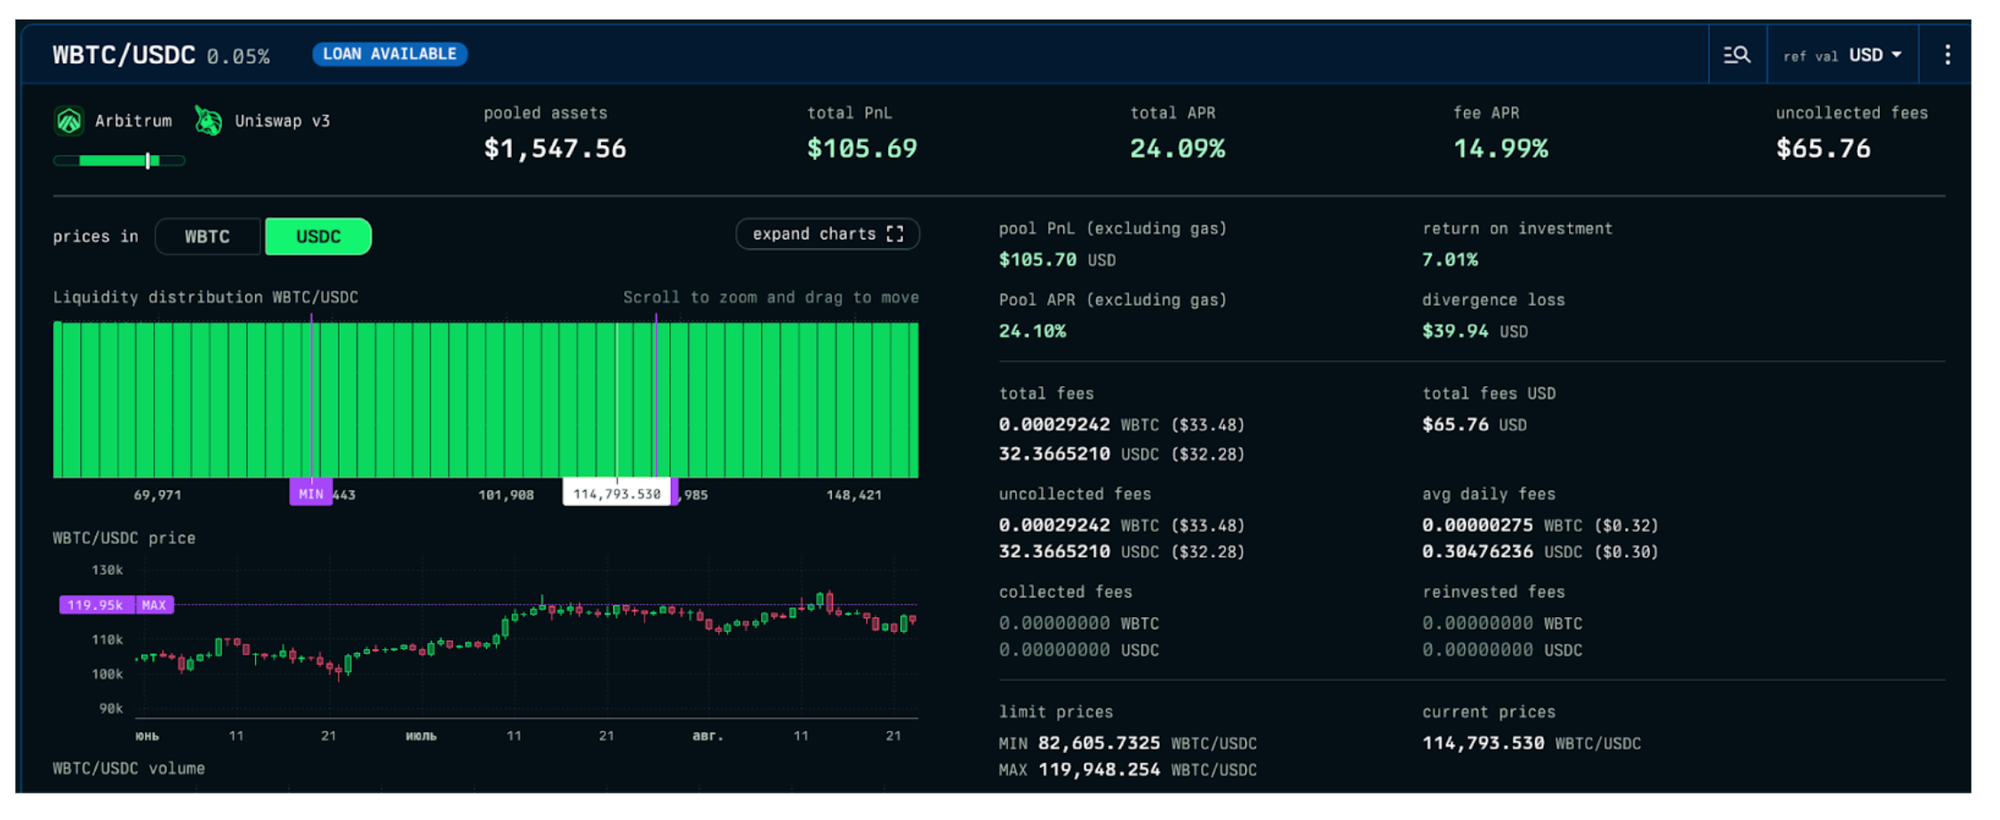The height and width of the screenshot is (820, 2000).
Task: Switch prices to WBTC
Action: tap(207, 237)
